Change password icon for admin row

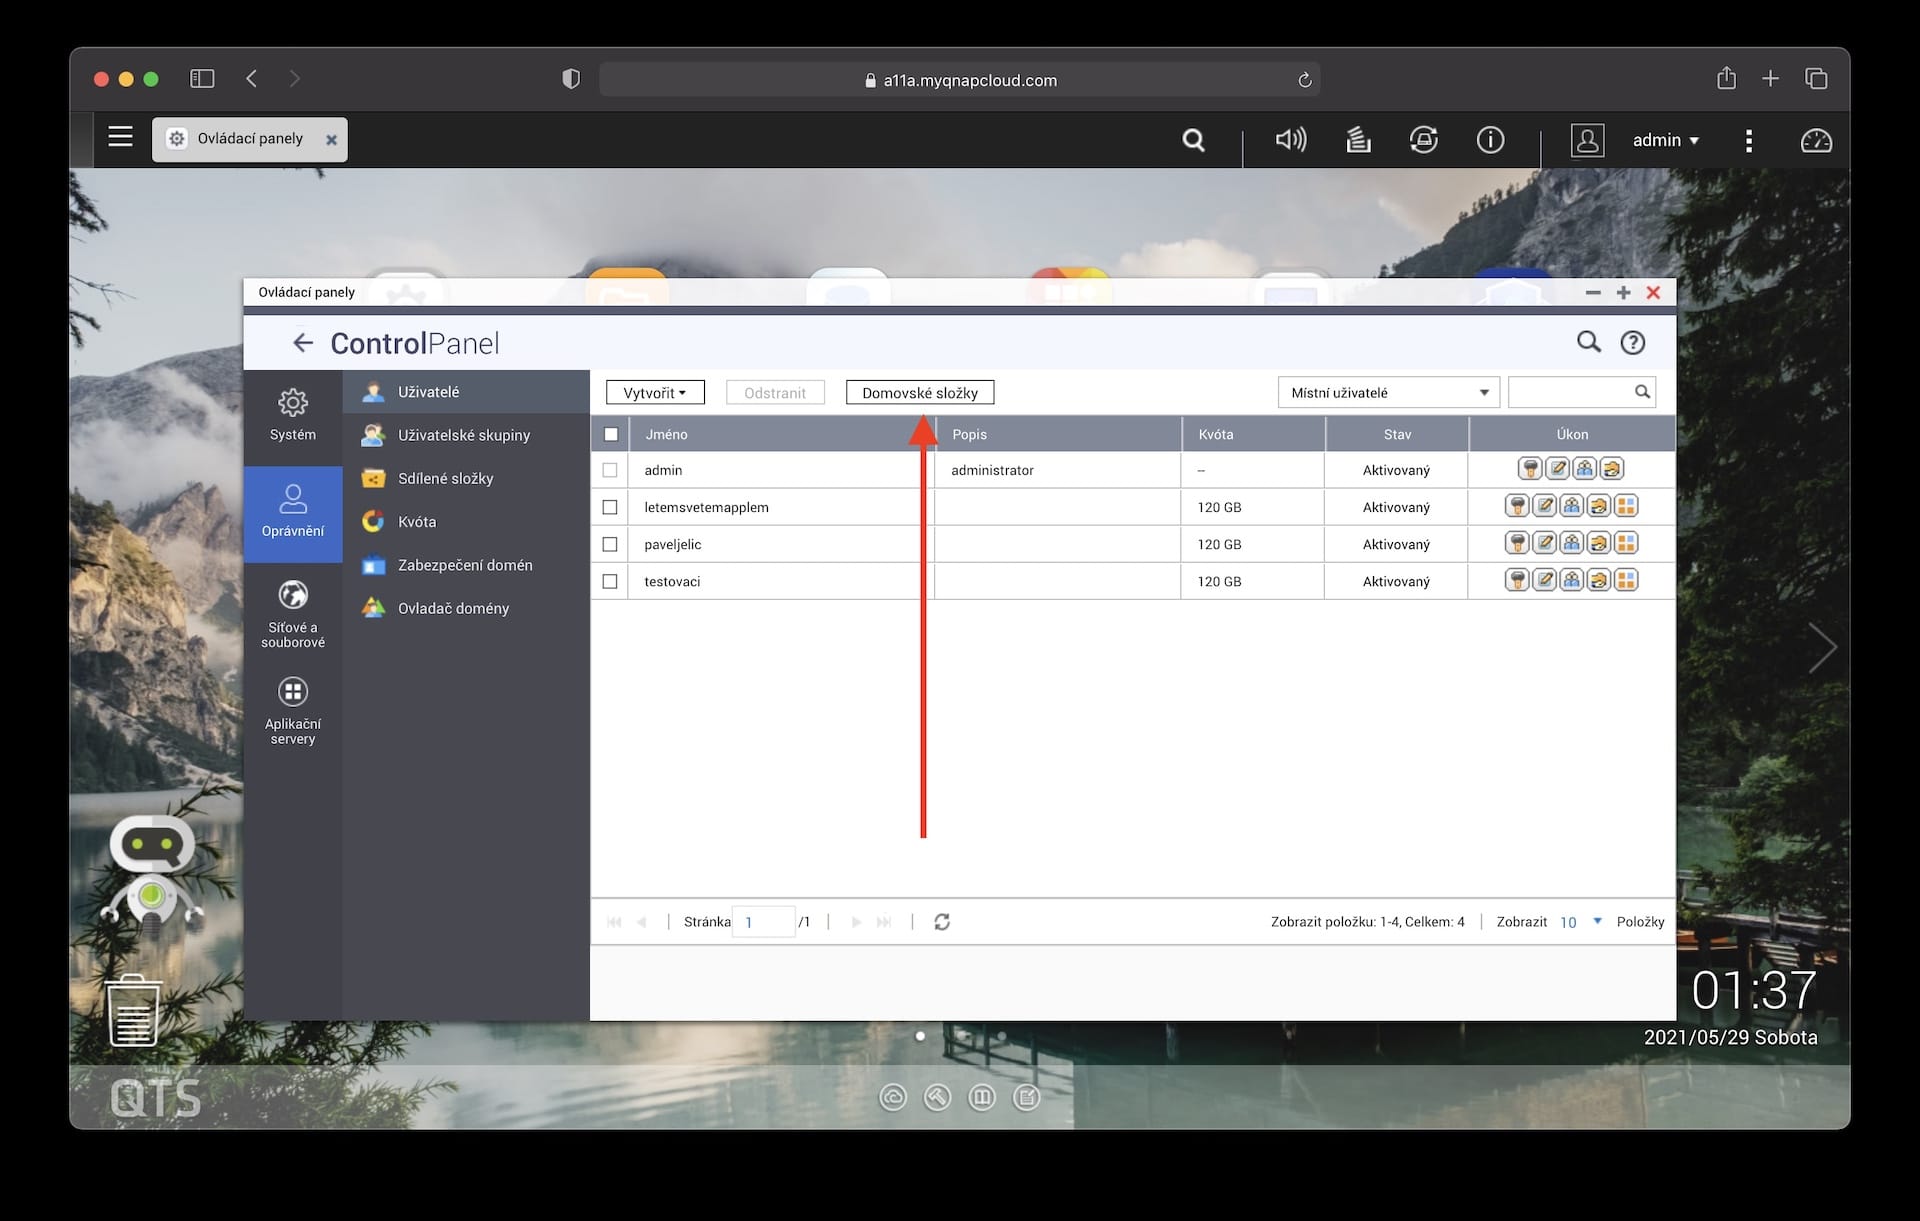coord(1530,469)
